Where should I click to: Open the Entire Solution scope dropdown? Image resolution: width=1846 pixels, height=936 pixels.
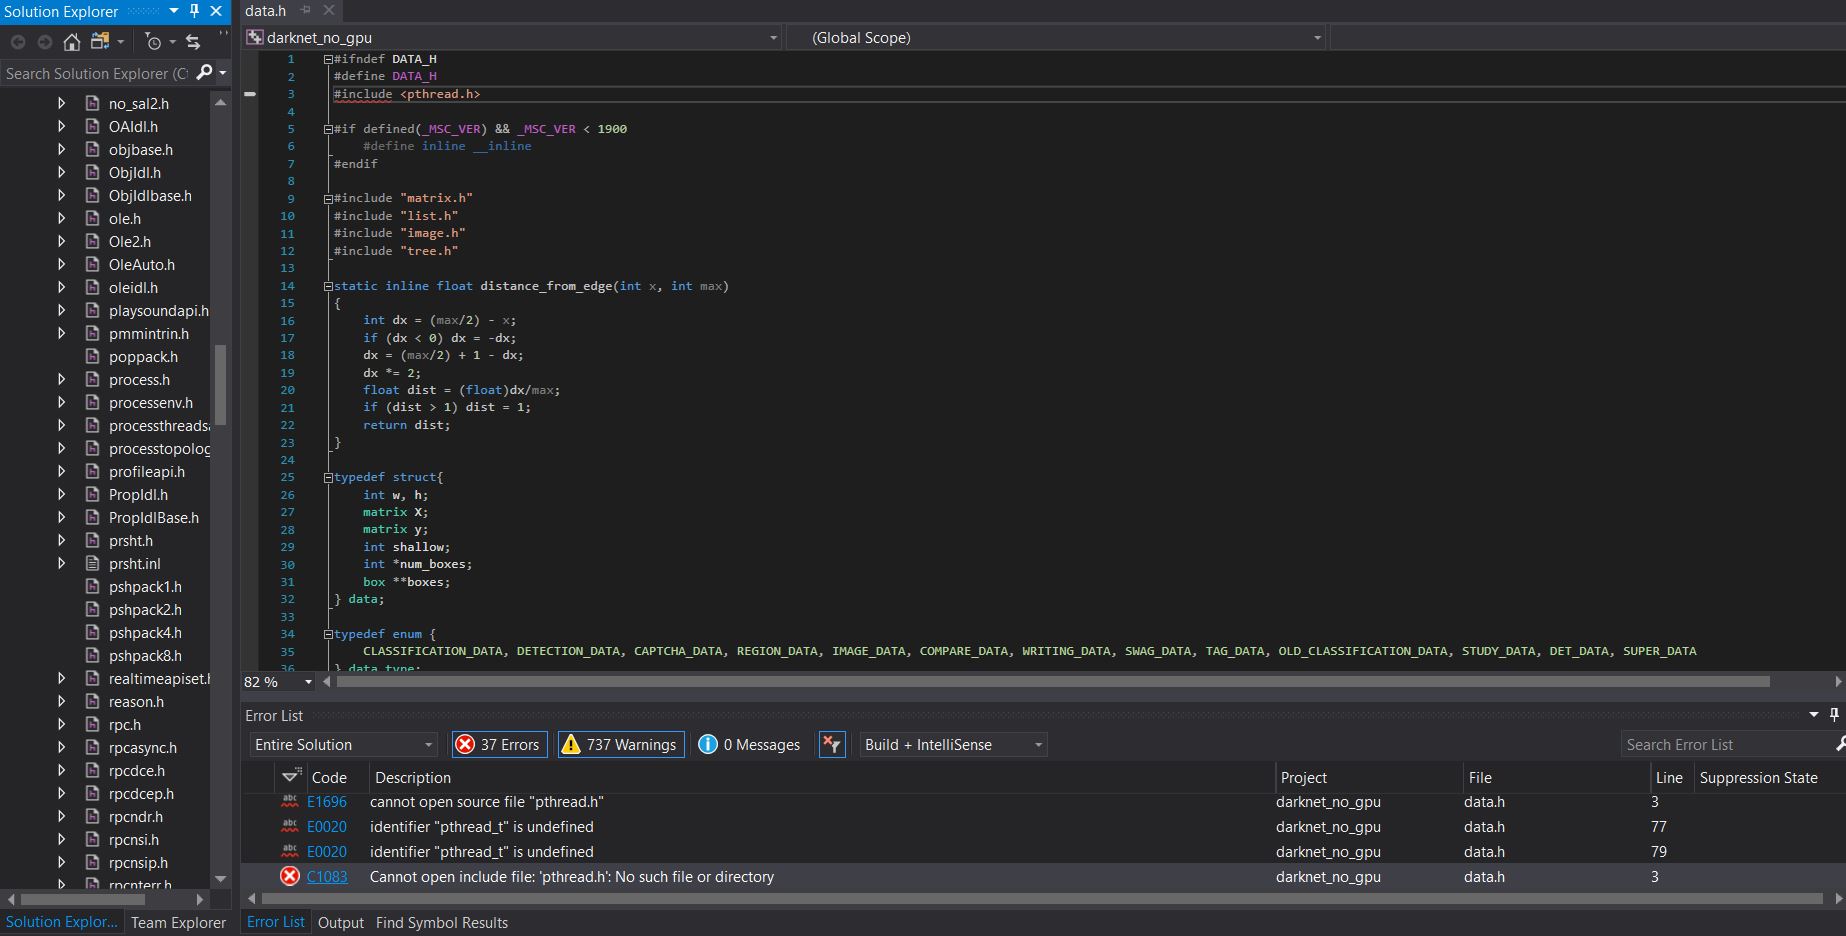pos(343,745)
